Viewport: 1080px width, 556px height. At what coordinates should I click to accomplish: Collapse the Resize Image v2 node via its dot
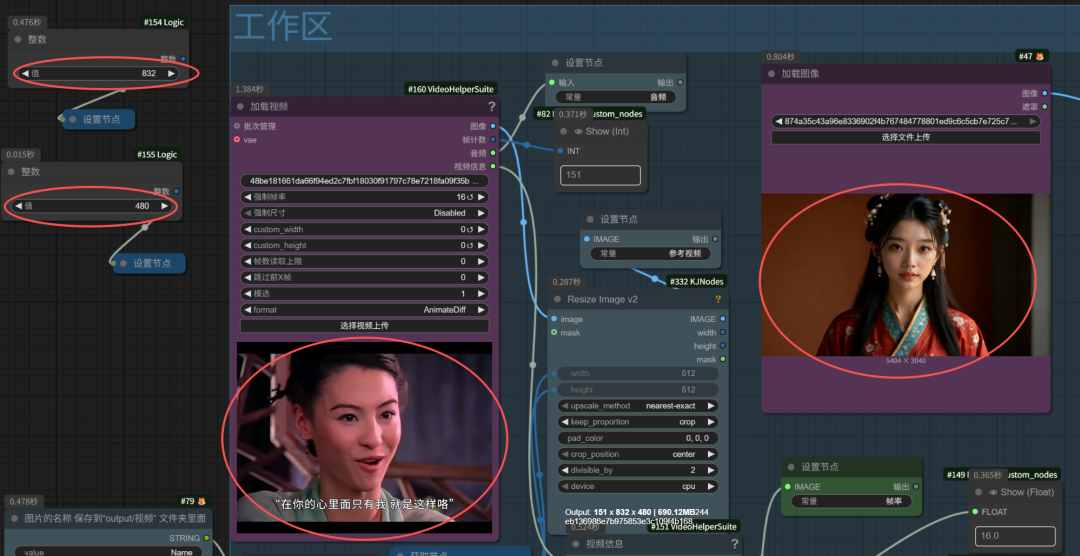coord(558,300)
